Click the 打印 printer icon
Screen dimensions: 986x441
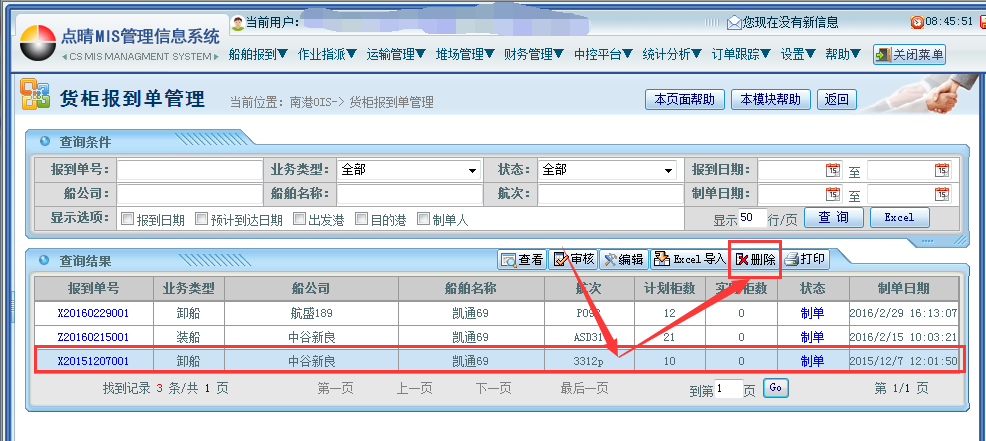(x=805, y=260)
